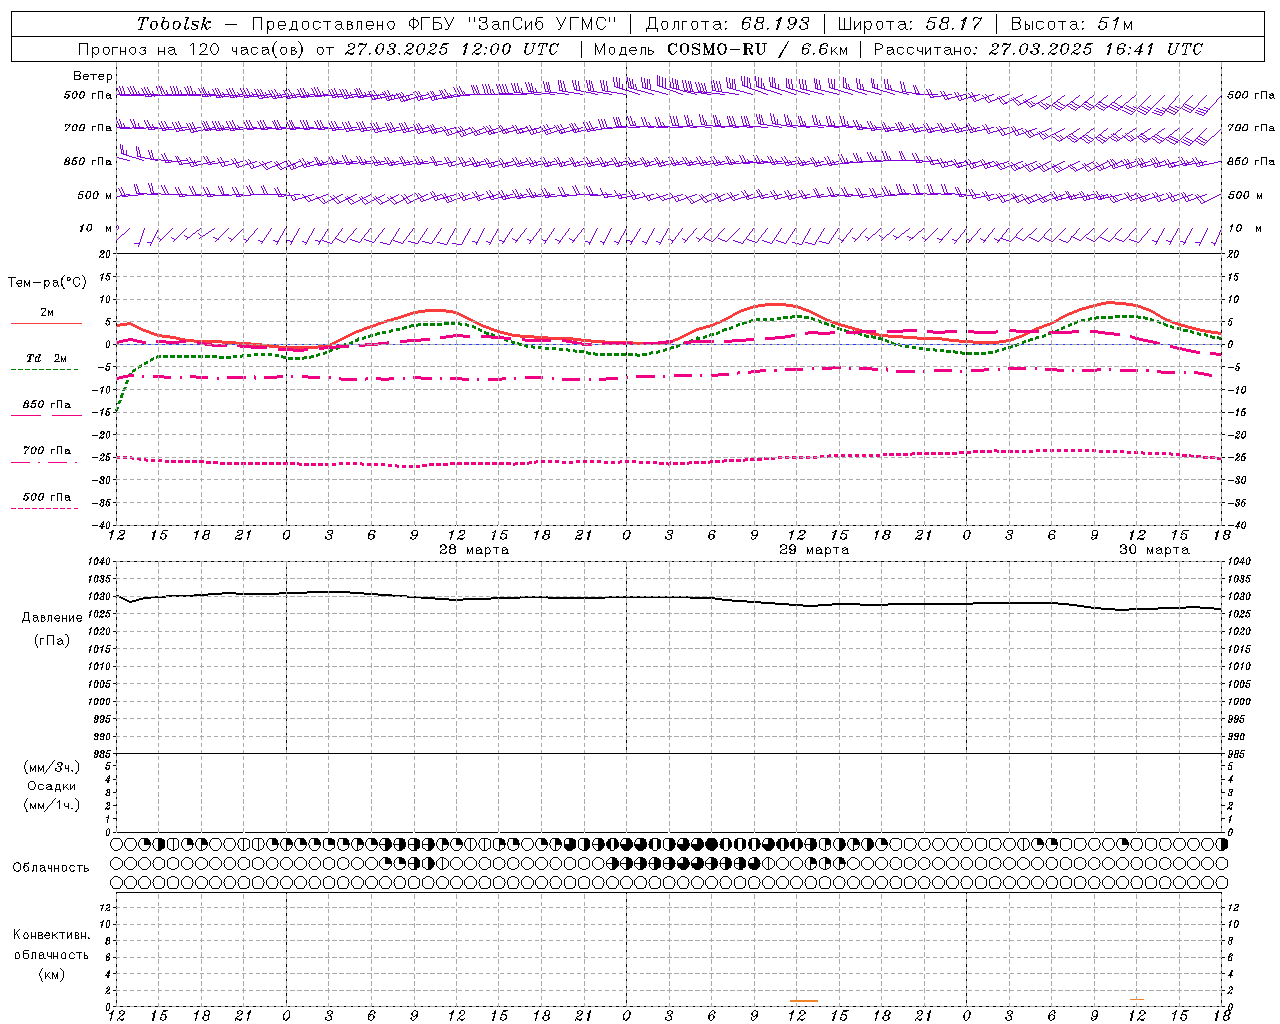
Task: Click the '(мм/3ч.)' precipitation unit label
Action: coord(51,767)
